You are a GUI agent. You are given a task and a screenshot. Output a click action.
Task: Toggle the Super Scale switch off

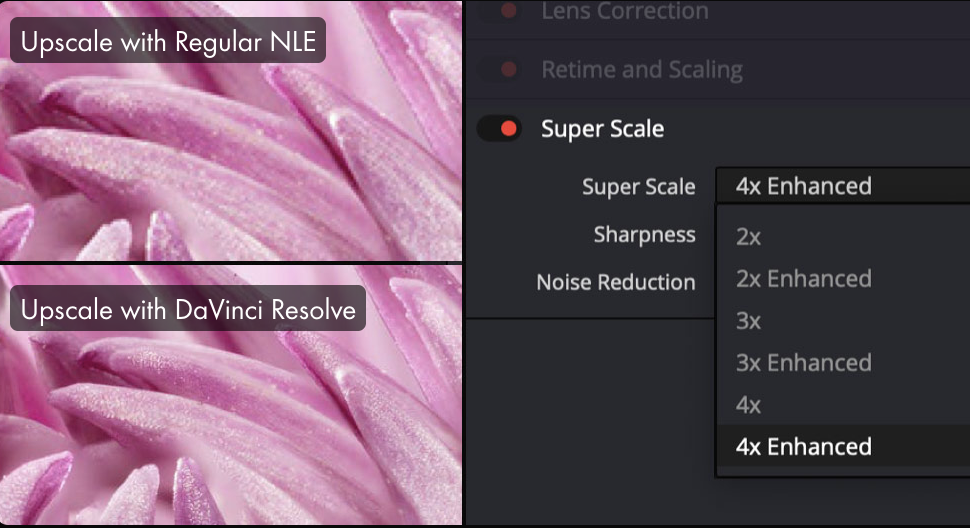[500, 129]
